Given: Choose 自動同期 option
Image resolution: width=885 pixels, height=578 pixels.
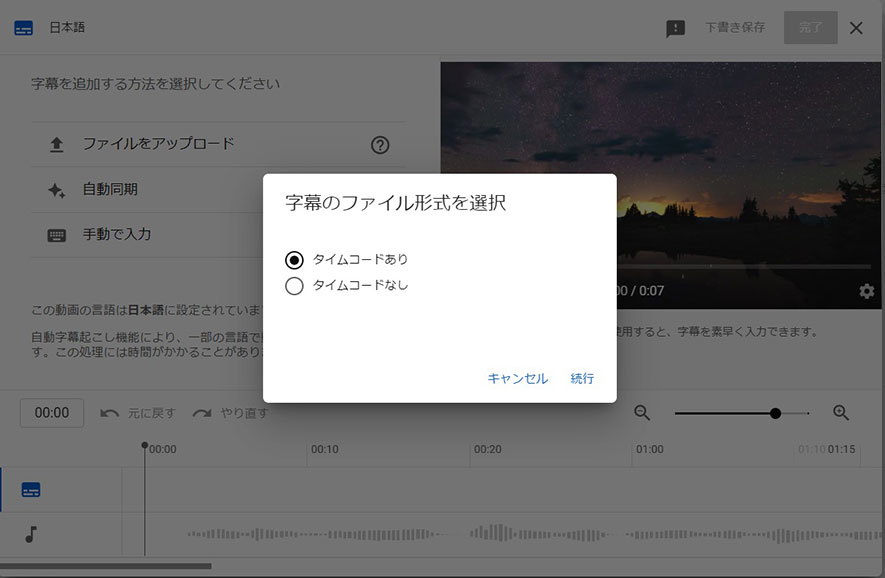Looking at the screenshot, I should [x=110, y=189].
